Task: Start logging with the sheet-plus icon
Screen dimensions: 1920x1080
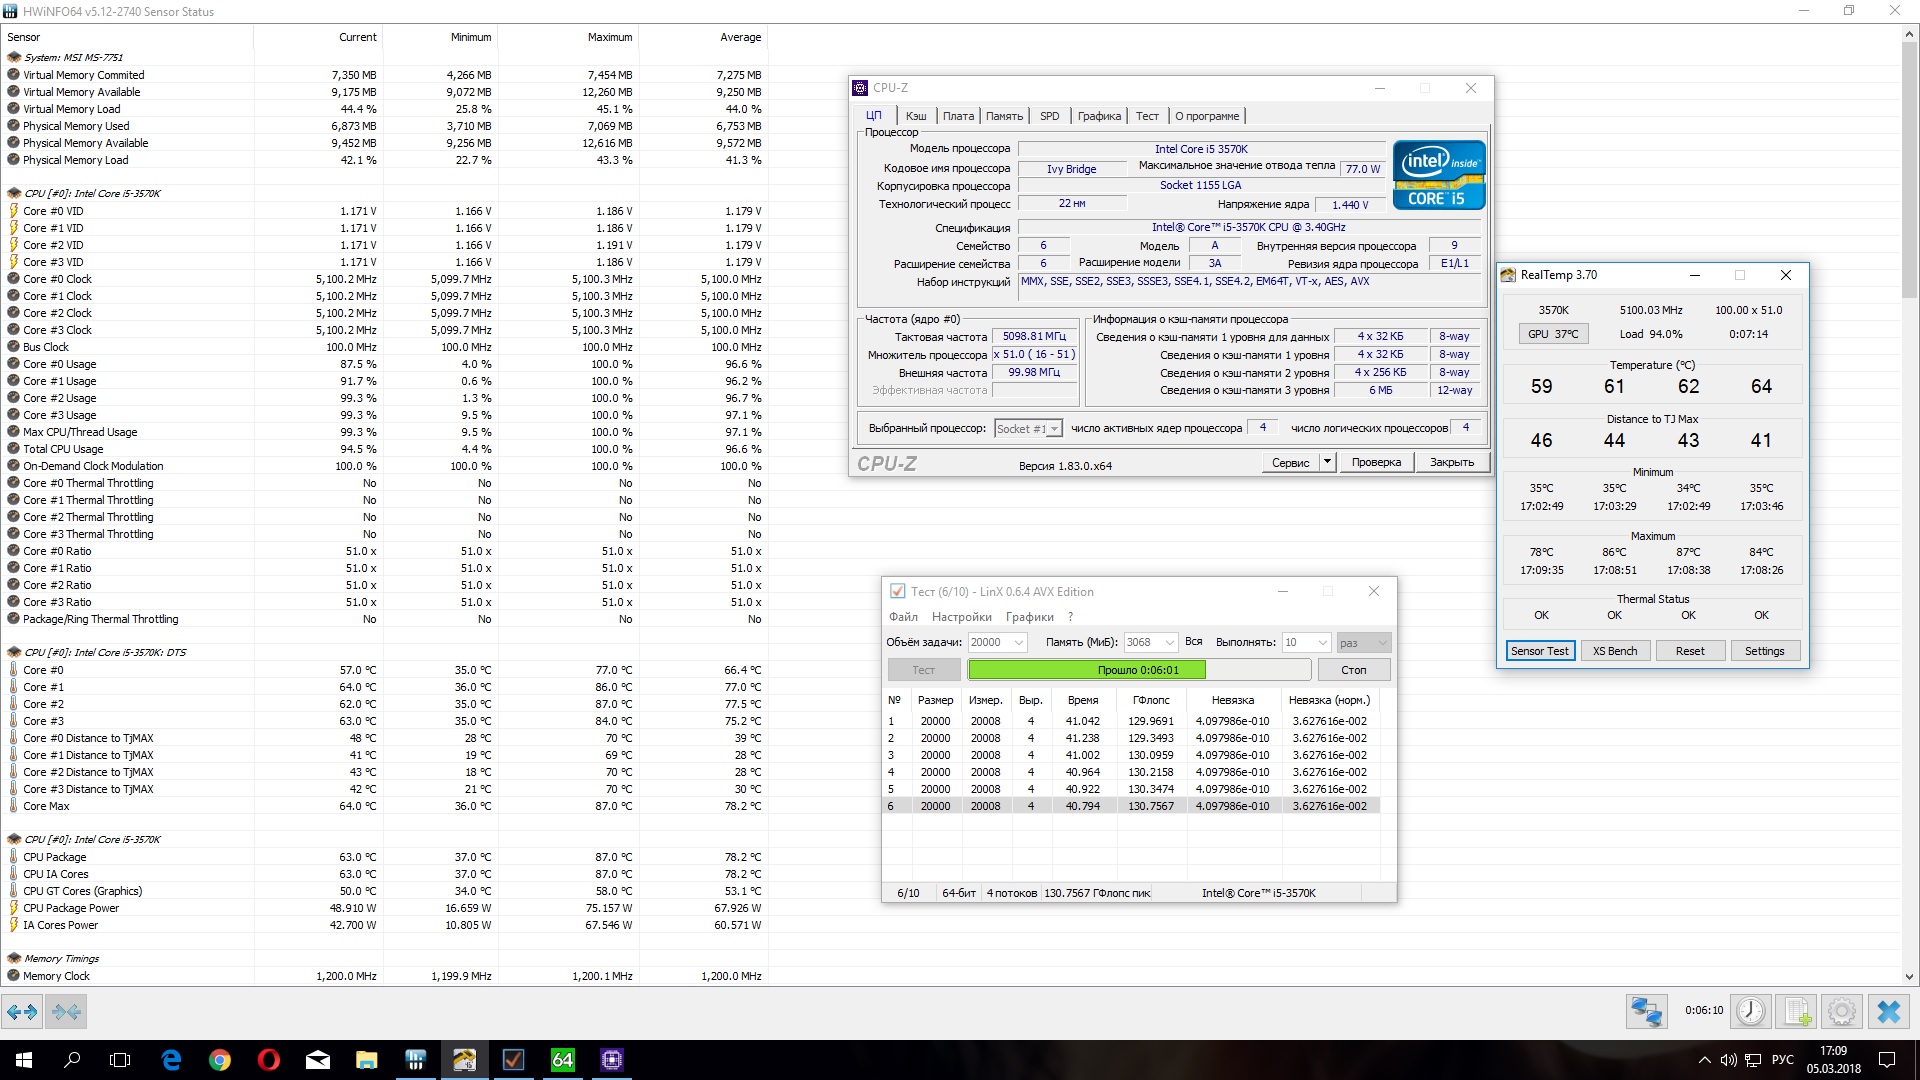Action: pyautogui.click(x=1796, y=1011)
